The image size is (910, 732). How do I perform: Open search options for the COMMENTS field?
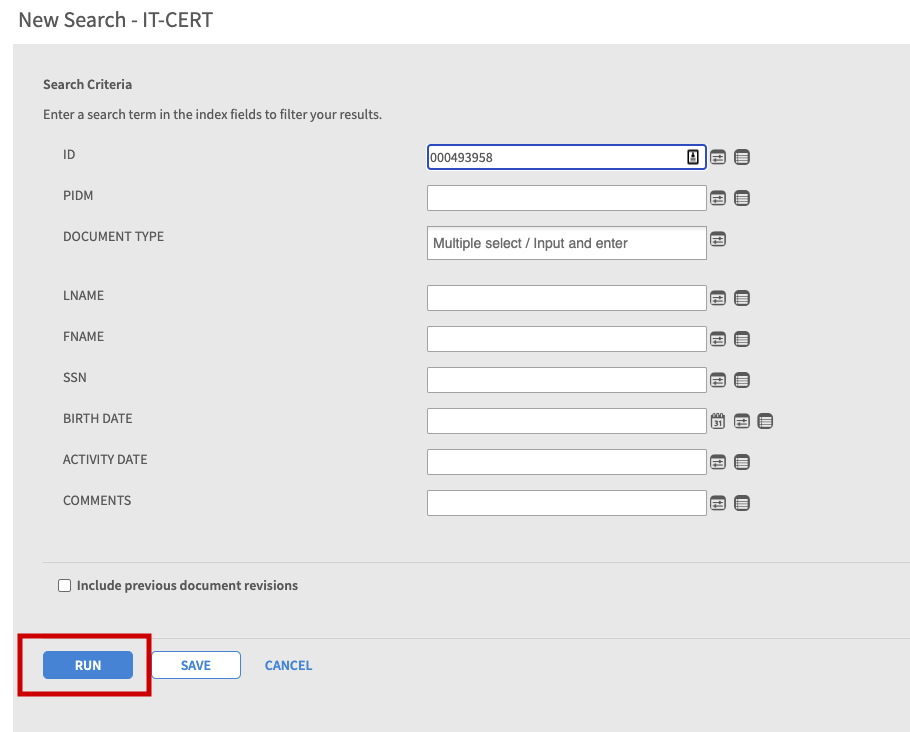click(718, 503)
